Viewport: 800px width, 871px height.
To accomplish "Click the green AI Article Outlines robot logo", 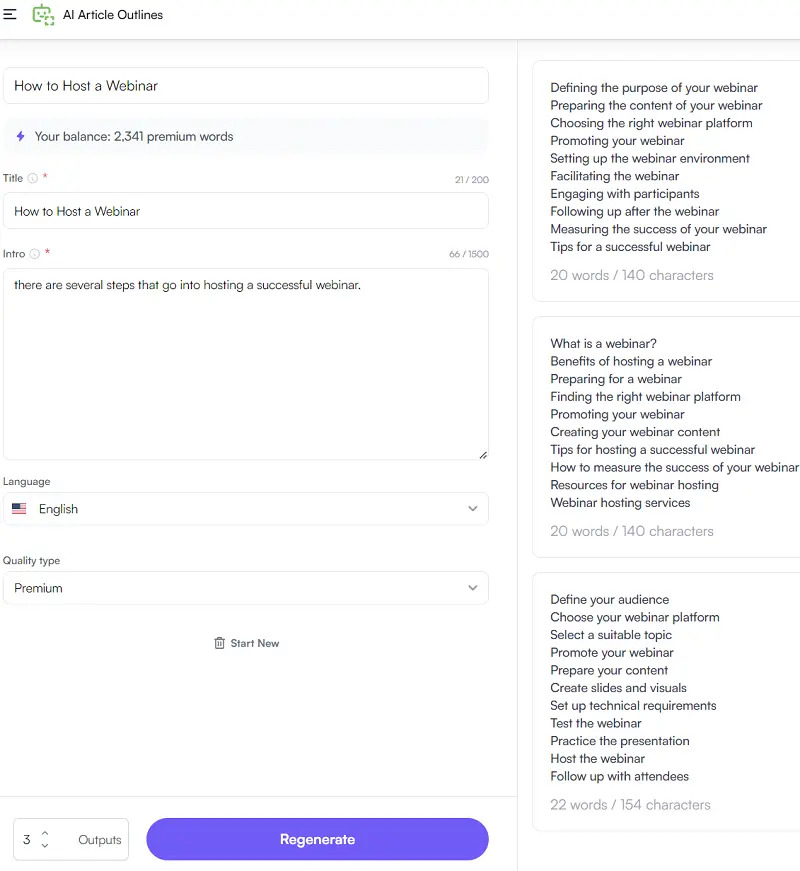I will click(x=43, y=15).
